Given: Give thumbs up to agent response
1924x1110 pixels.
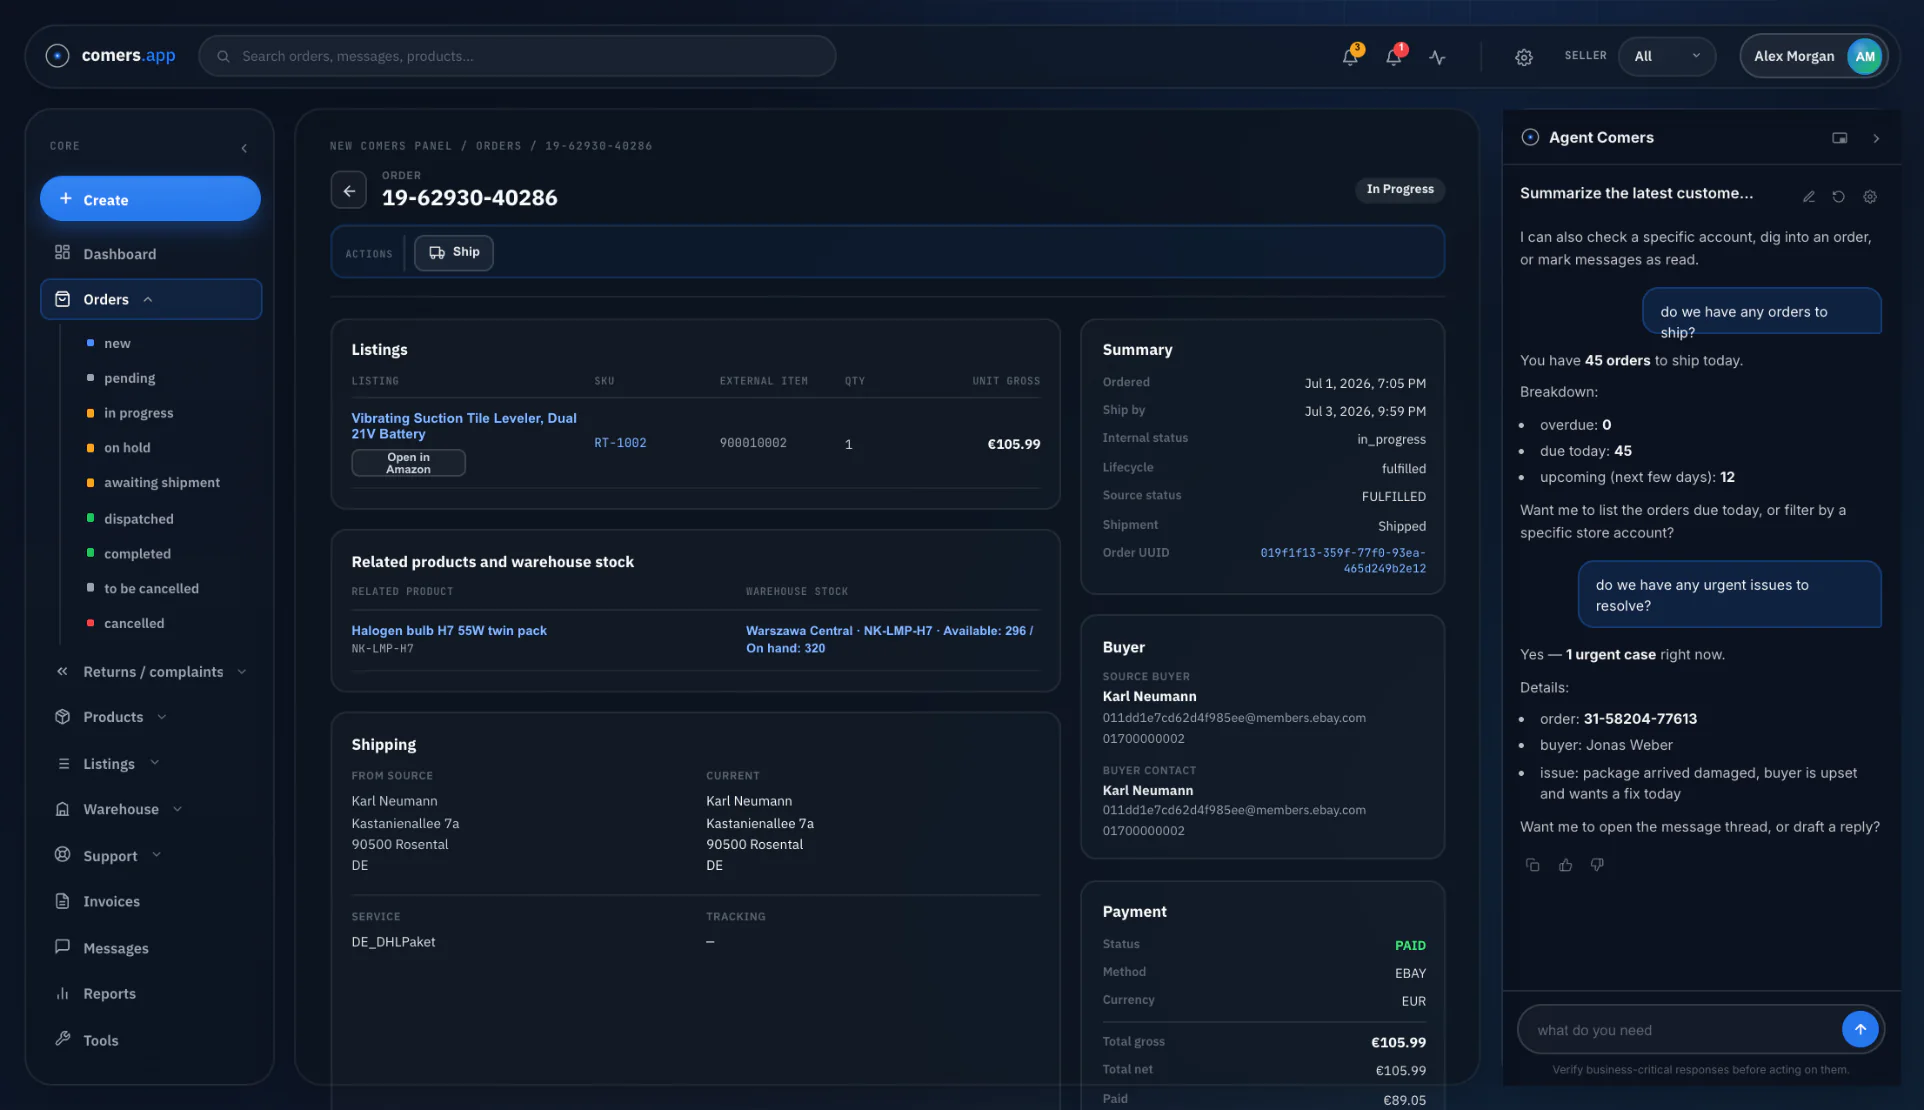Looking at the screenshot, I should click(x=1565, y=865).
